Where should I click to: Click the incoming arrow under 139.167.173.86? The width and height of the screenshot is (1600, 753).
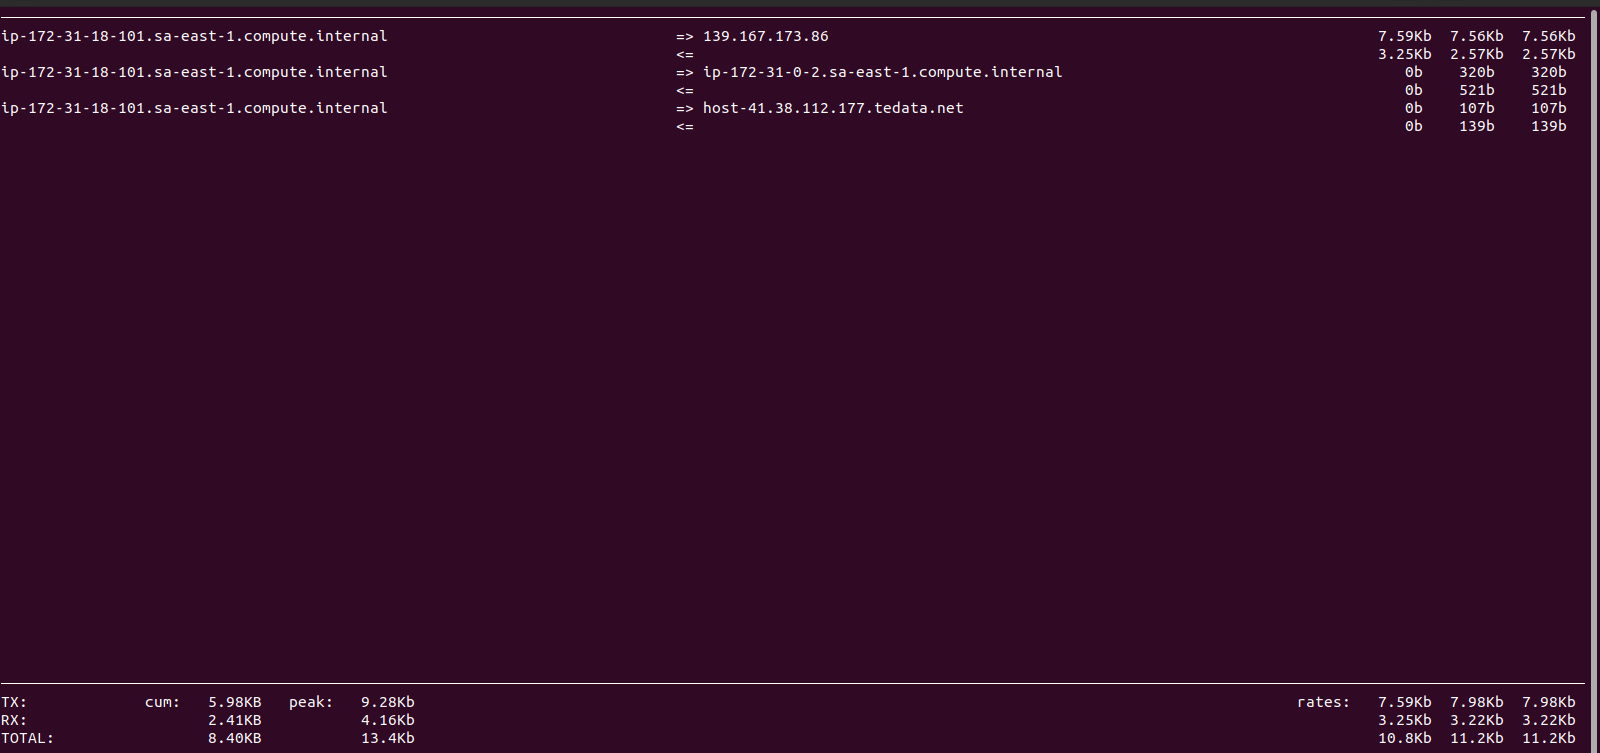pos(684,54)
